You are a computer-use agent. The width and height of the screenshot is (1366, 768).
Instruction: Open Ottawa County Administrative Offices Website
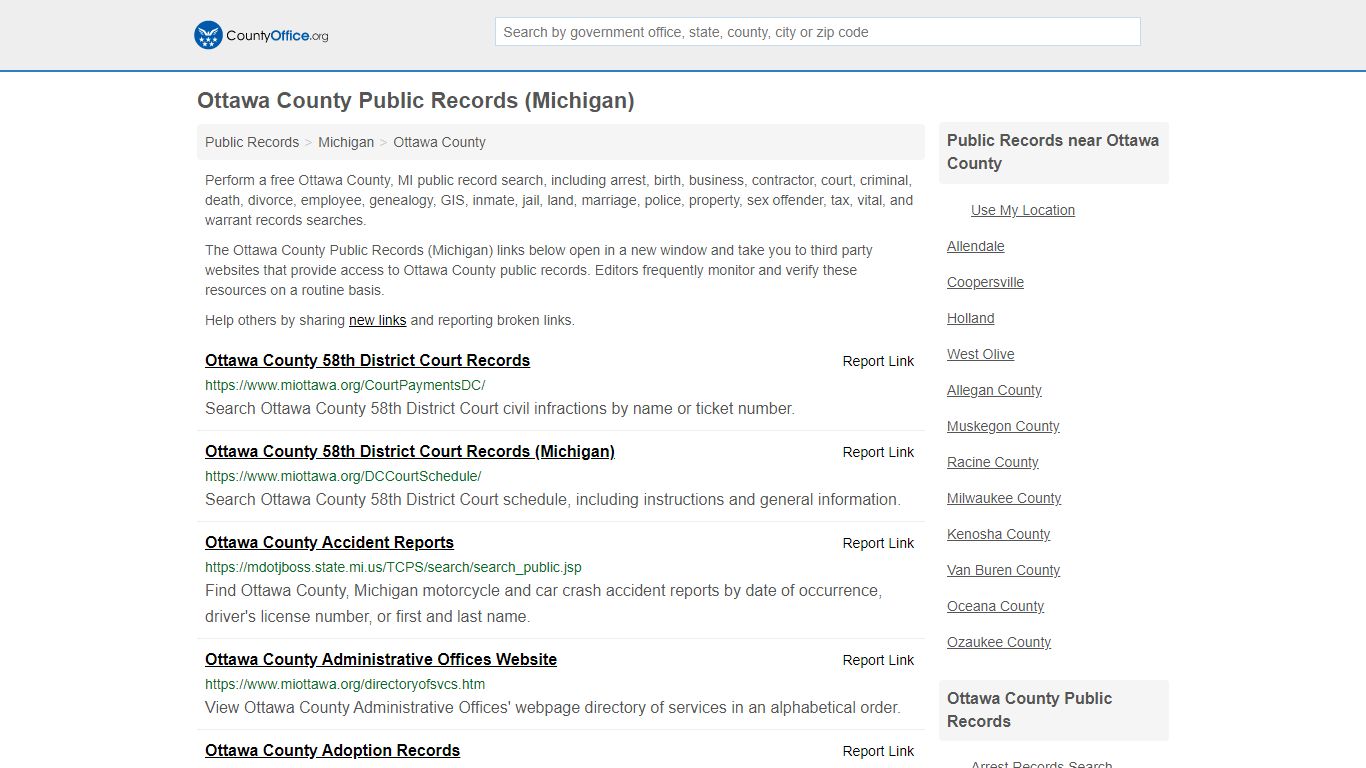[381, 659]
